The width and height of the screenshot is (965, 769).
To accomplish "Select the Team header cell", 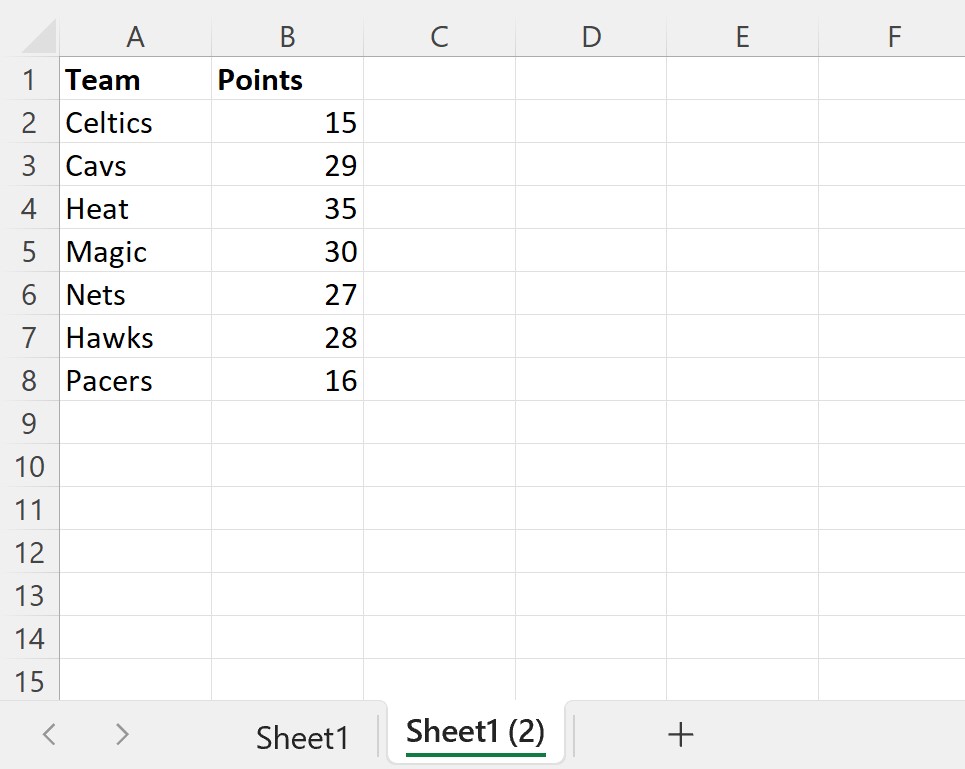I will click(x=135, y=80).
